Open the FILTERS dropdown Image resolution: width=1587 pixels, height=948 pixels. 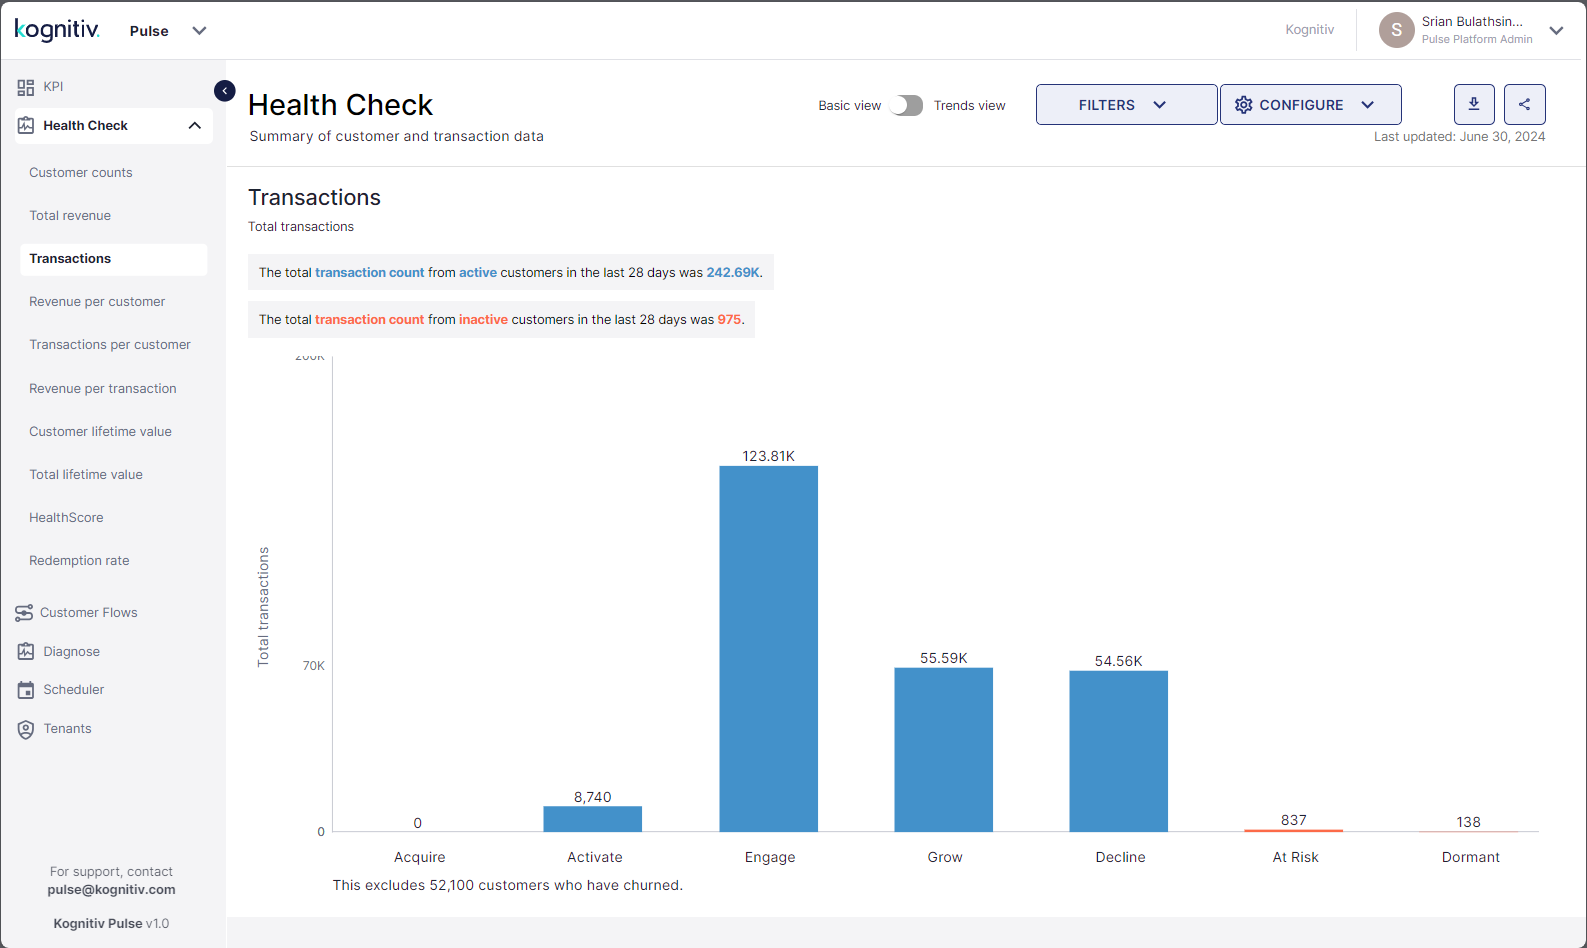[x=1127, y=105]
